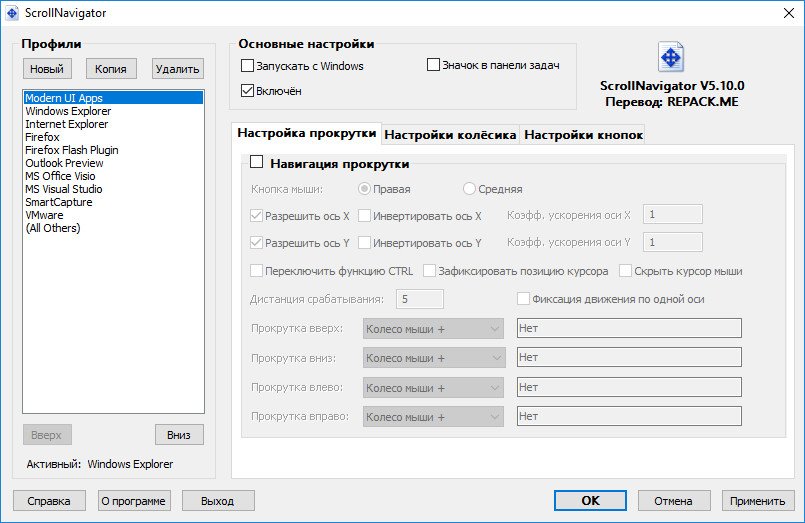This screenshot has width=805, height=523.
Task: Click the Вверх button
Action: [47, 435]
